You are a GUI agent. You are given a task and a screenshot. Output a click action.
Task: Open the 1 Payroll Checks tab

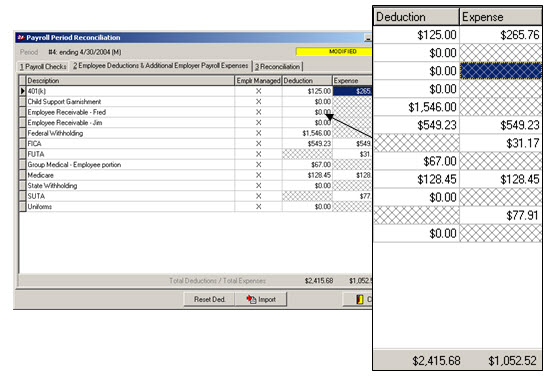pyautogui.click(x=43, y=67)
